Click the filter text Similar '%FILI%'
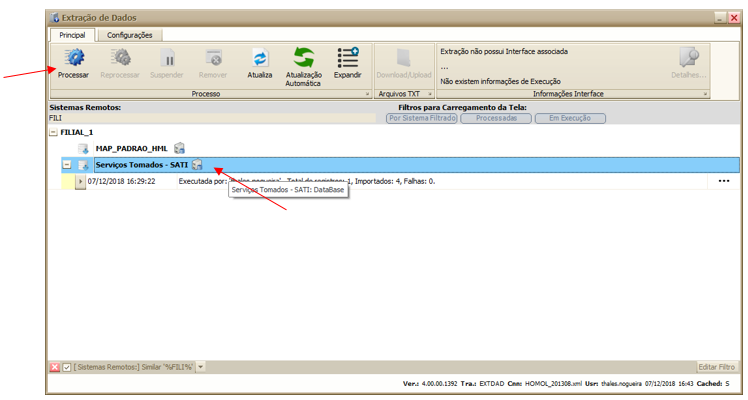 (x=133, y=367)
